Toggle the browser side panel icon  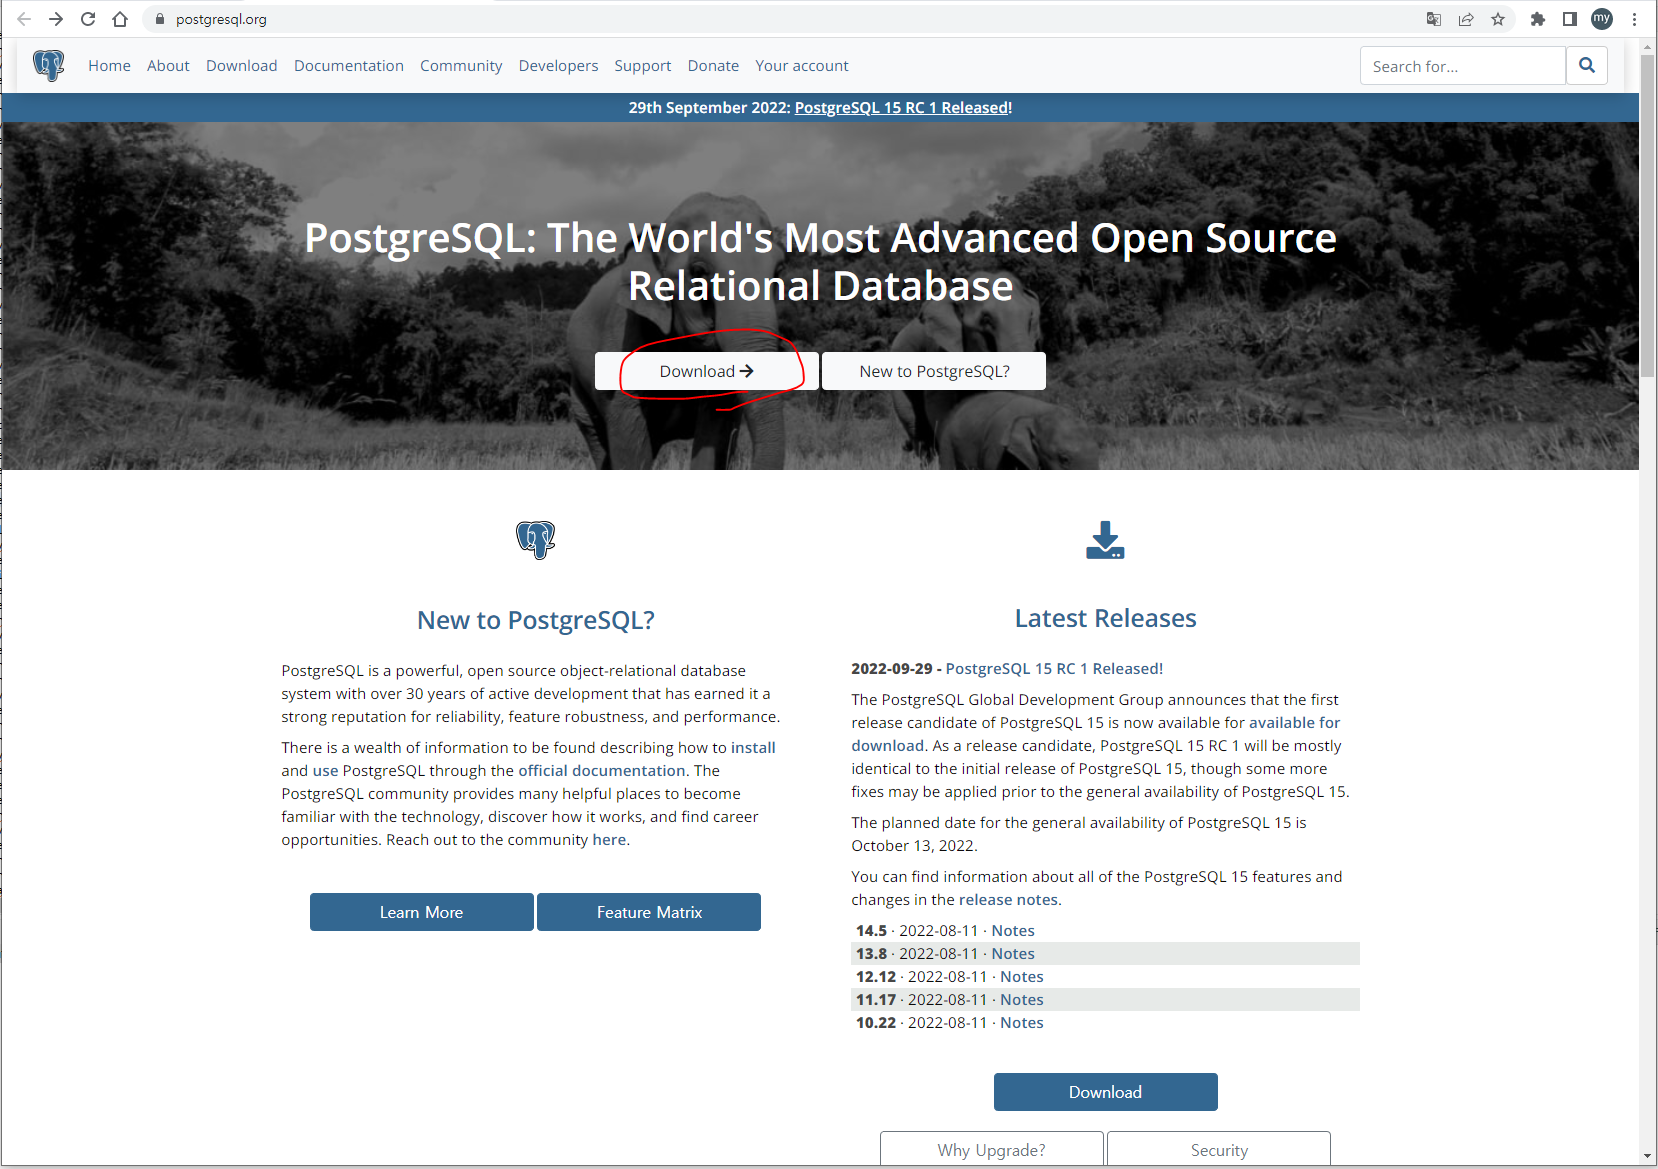(x=1570, y=19)
